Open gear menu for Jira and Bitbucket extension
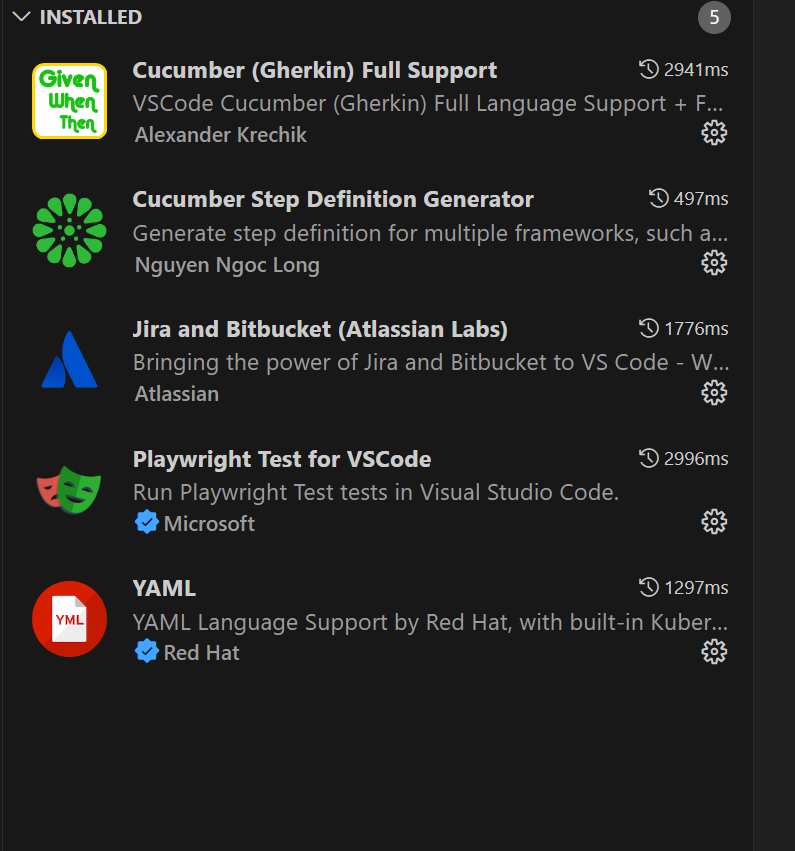The height and width of the screenshot is (851, 795). (x=714, y=392)
